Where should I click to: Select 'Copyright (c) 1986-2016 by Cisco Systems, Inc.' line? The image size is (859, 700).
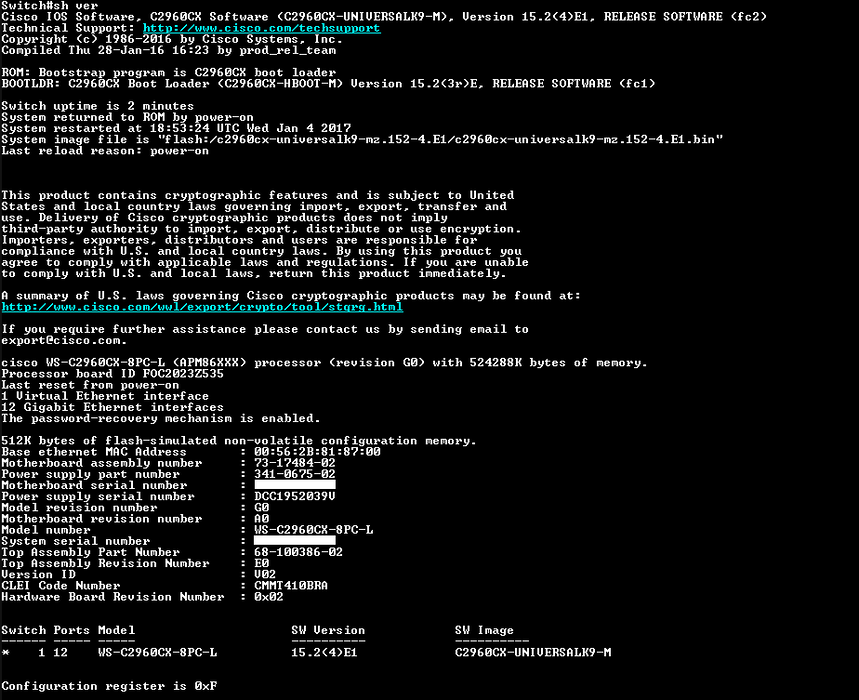172,39
